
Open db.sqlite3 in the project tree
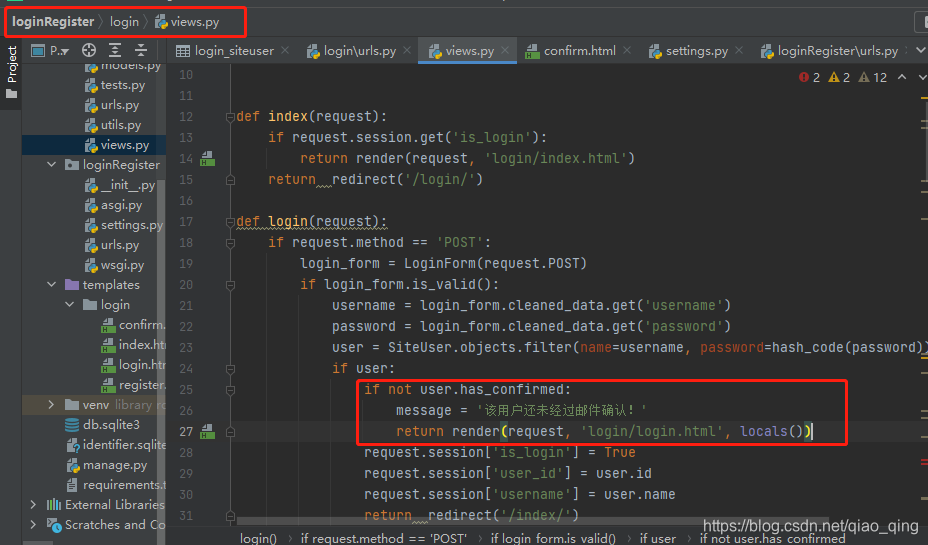pyautogui.click(x=102, y=425)
